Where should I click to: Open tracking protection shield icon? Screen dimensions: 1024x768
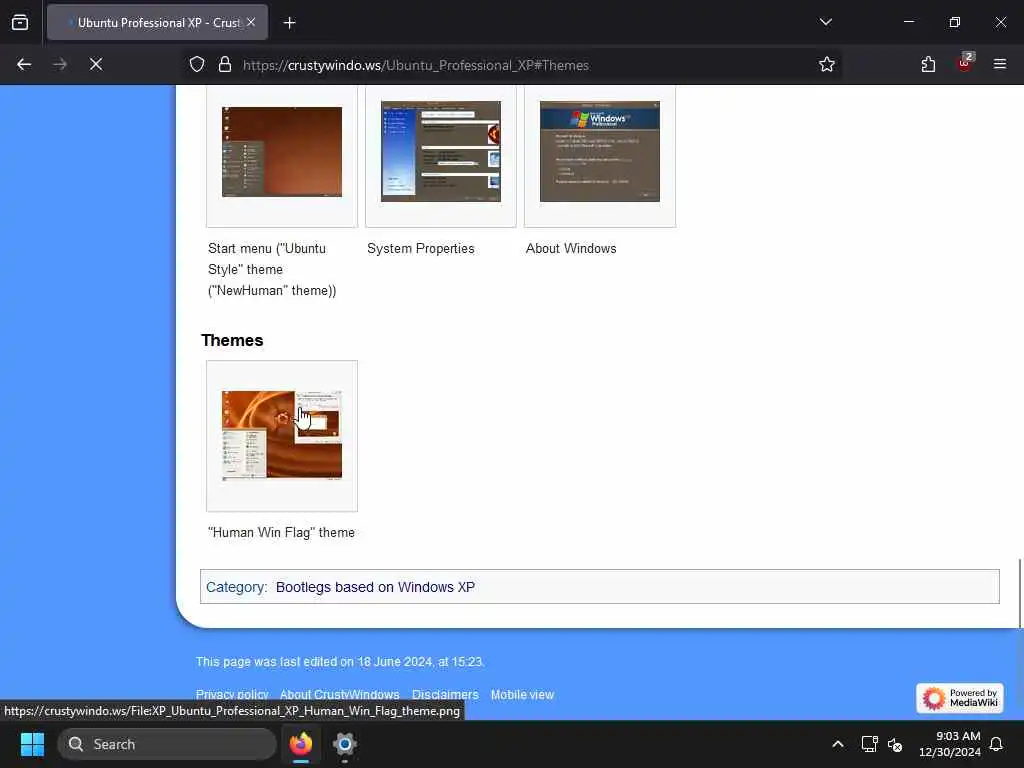[197, 65]
